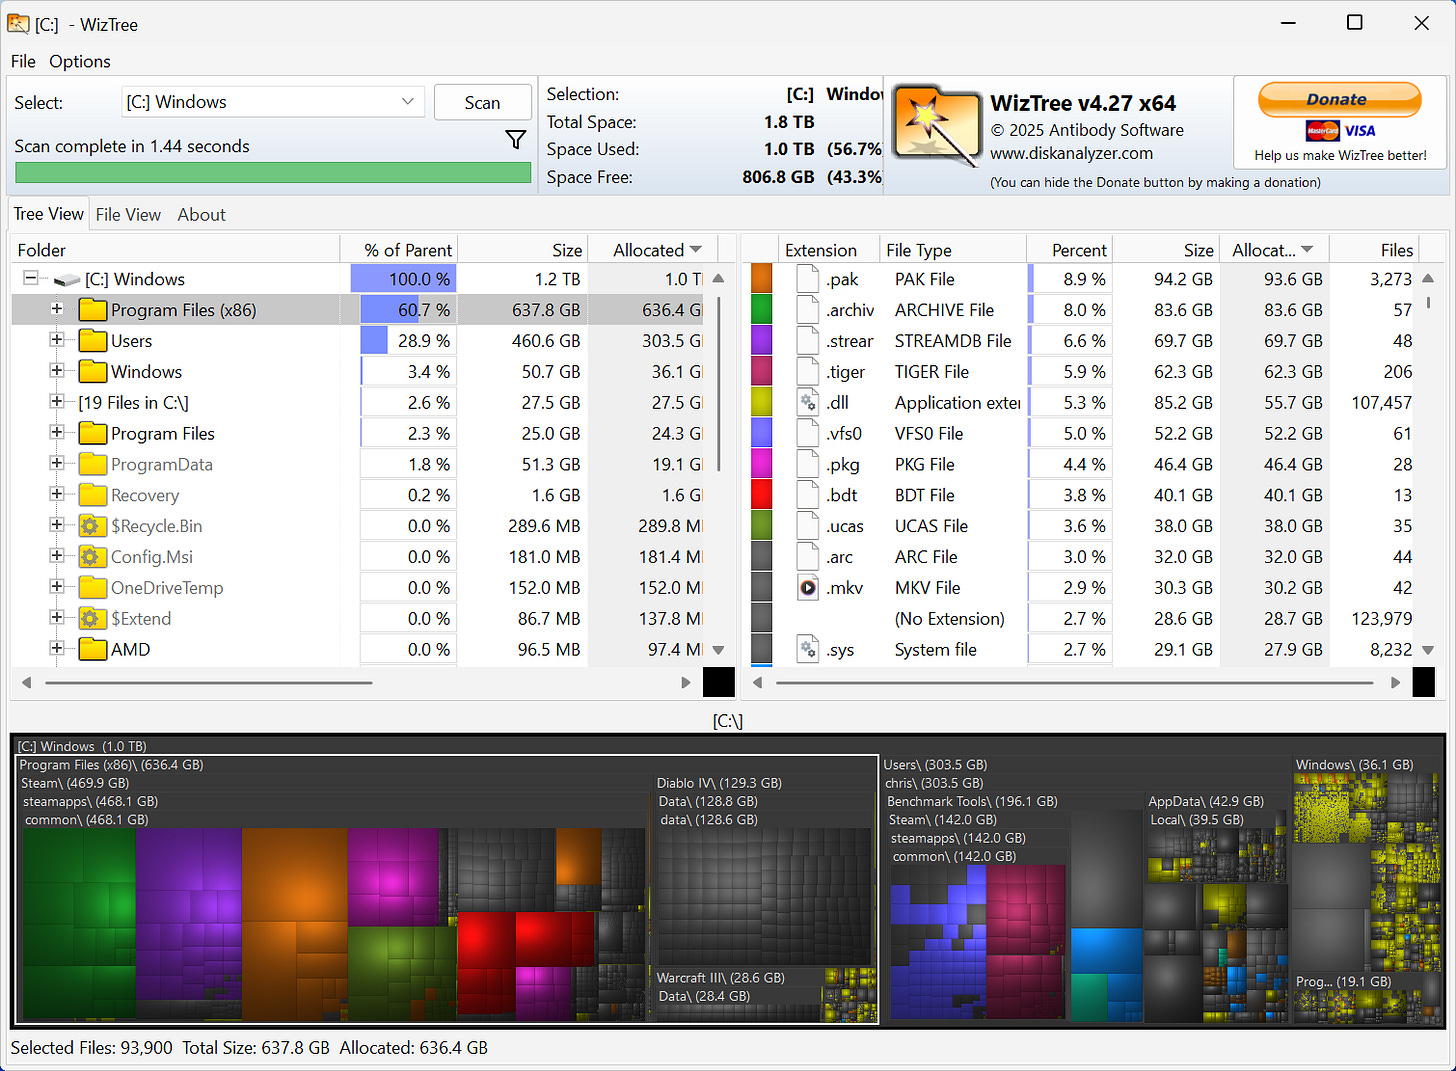This screenshot has width=1456, height=1071.
Task: Click the WizTree title bar app icon
Action: [18, 23]
